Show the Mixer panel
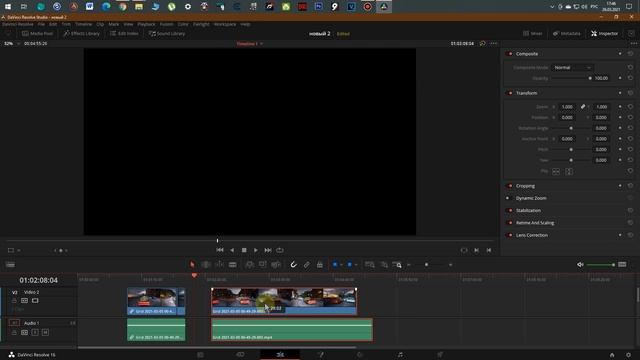 point(533,33)
